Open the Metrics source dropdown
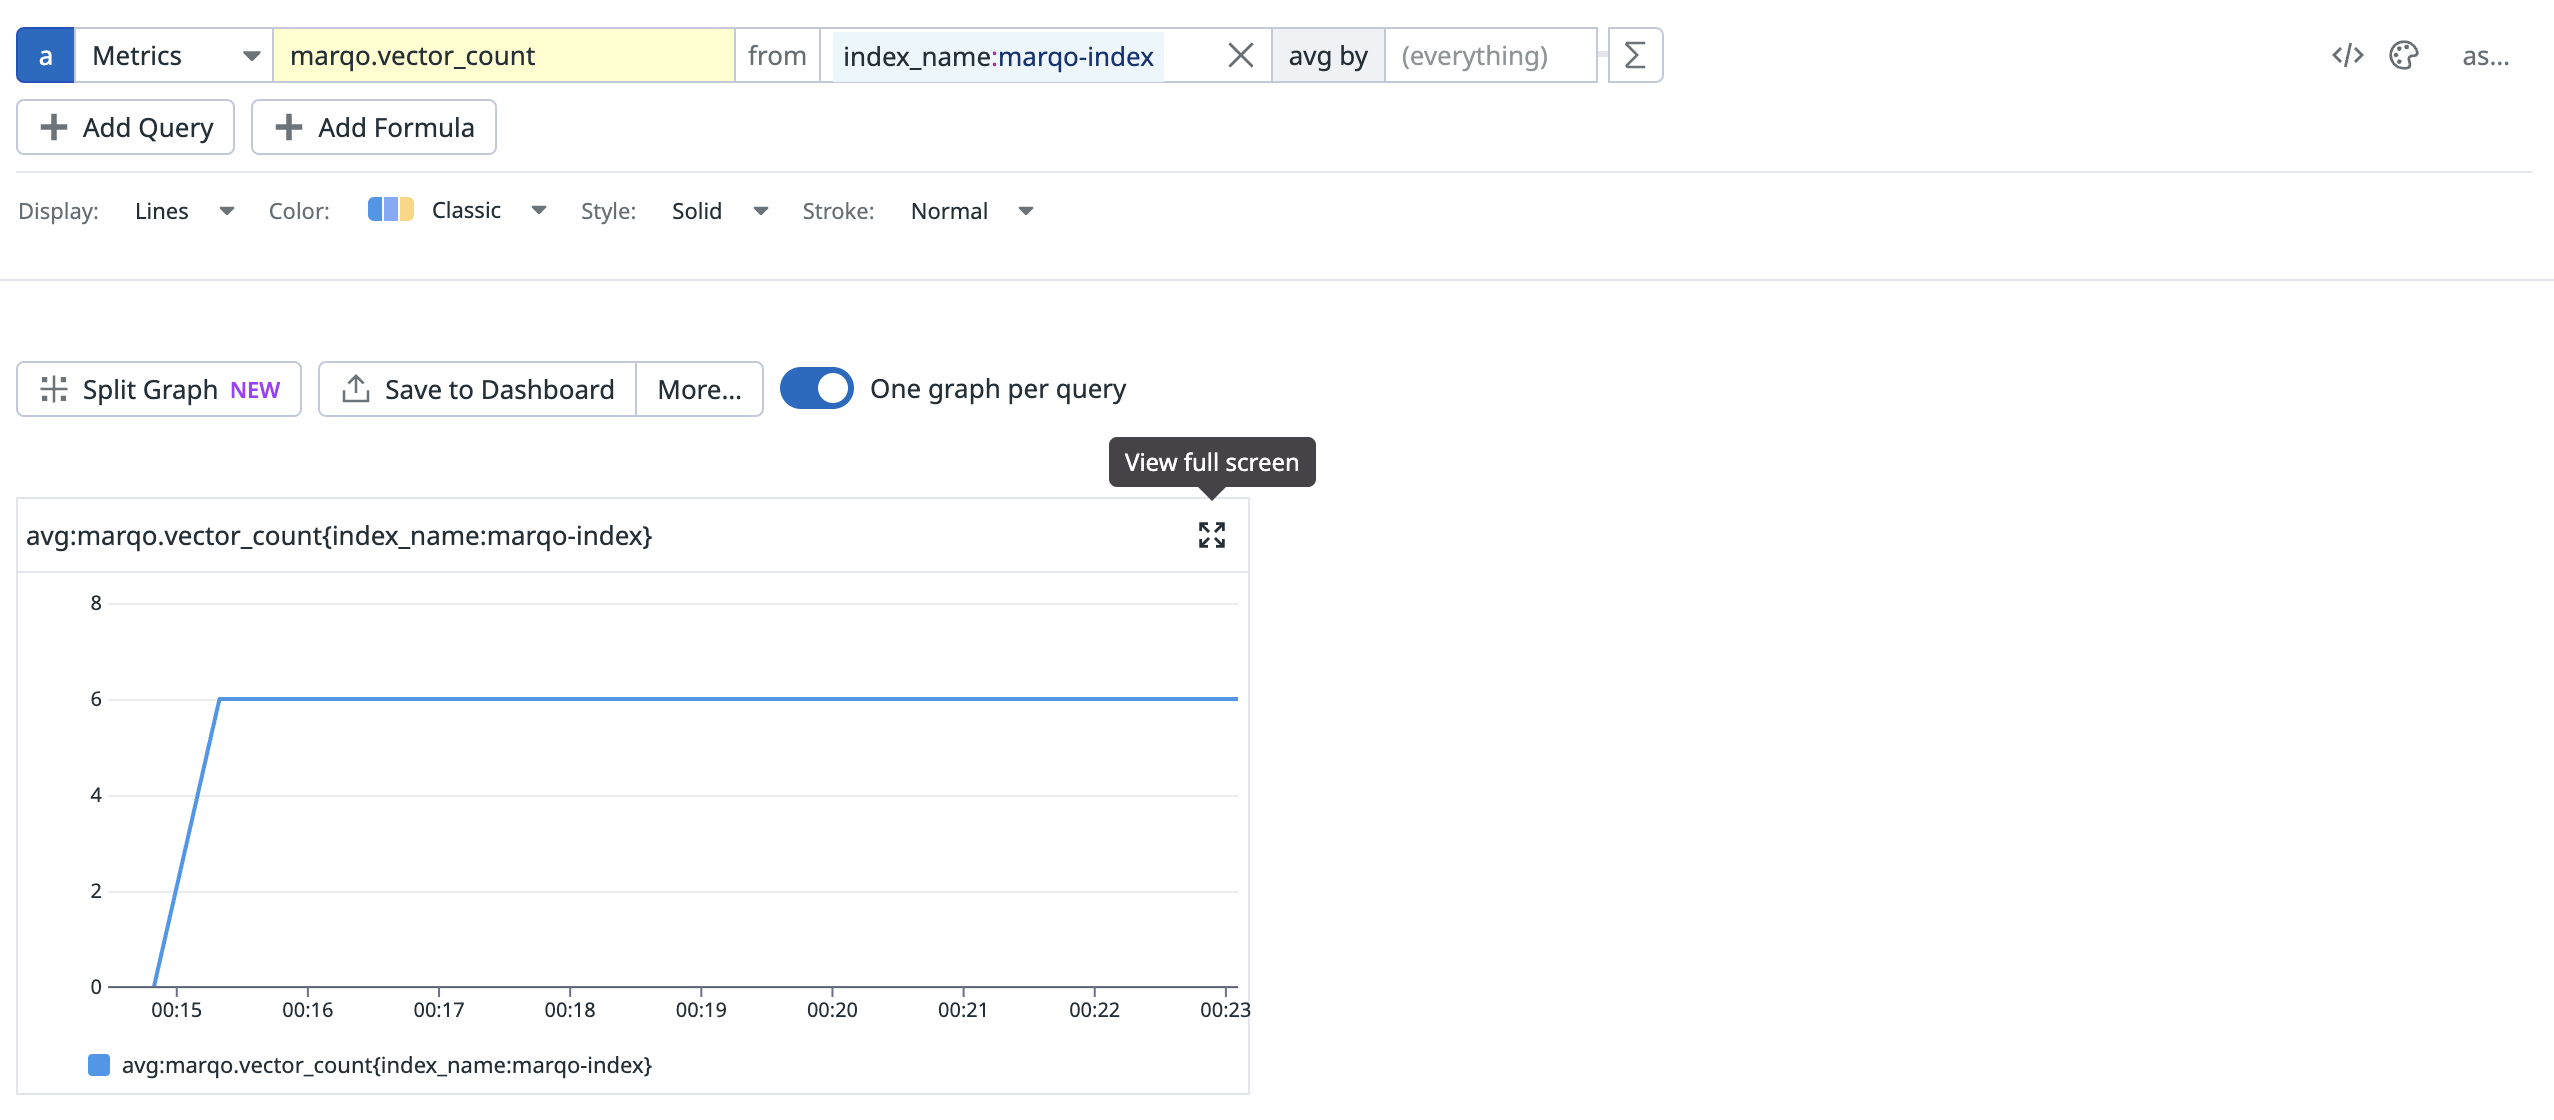 point(174,55)
